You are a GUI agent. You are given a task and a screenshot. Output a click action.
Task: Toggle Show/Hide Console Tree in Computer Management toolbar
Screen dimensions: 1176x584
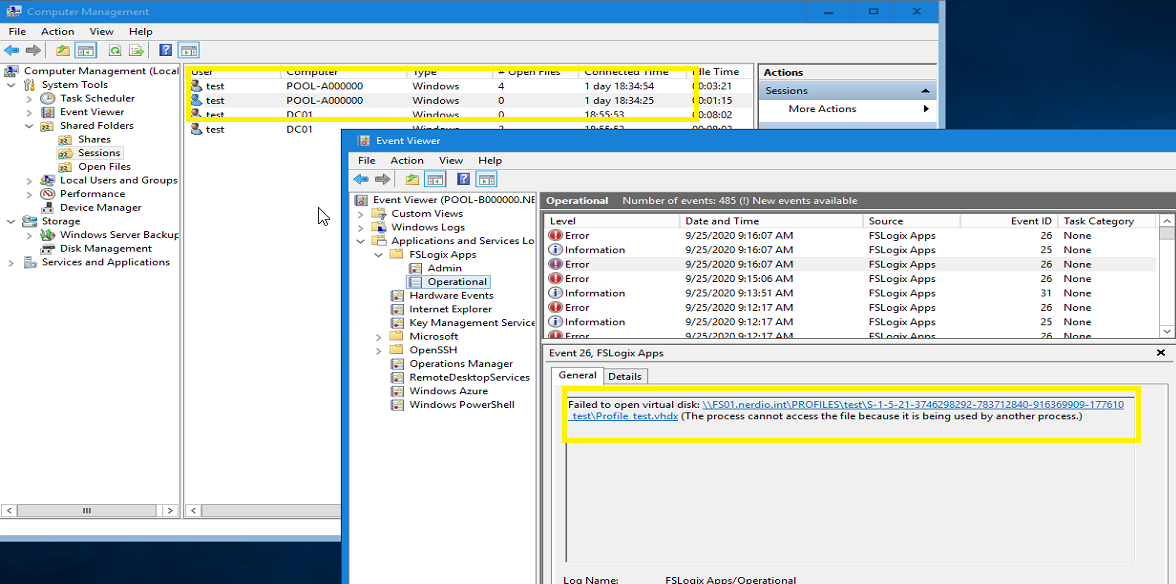(x=86, y=51)
